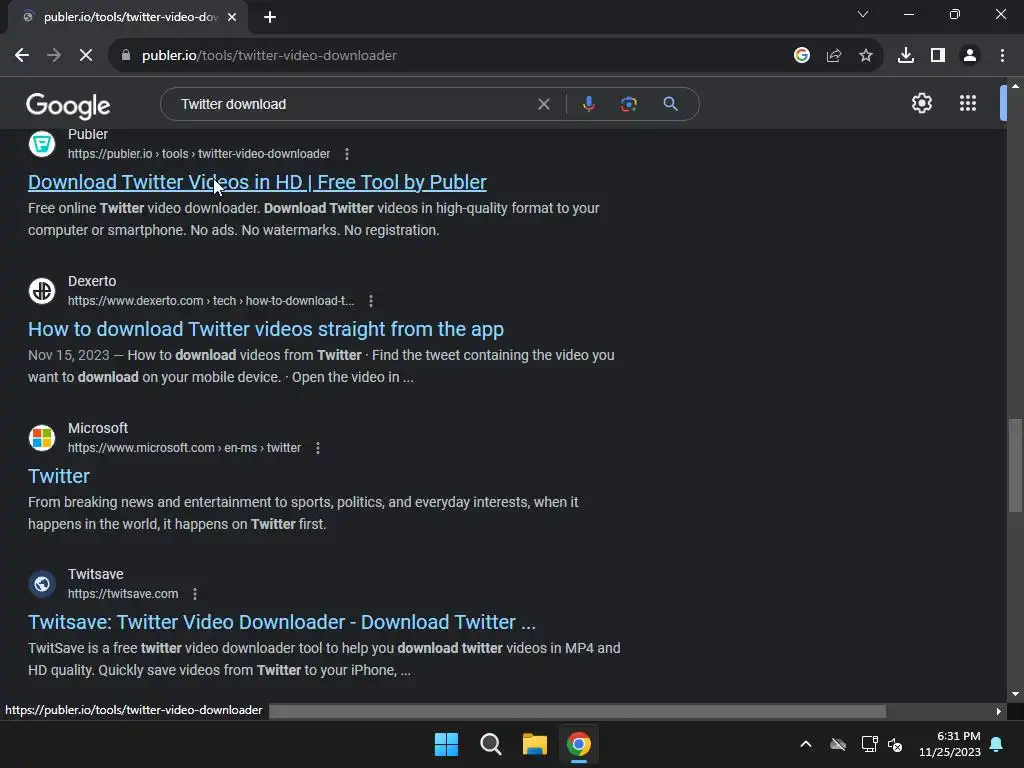Viewport: 1024px width, 768px height.
Task: Click the scroll right arrow
Action: pyautogui.click(x=999, y=711)
